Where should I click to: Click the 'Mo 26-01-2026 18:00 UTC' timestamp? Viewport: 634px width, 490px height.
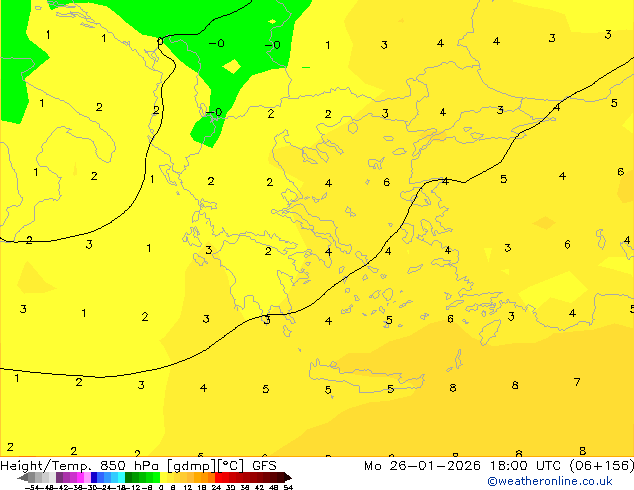point(463,466)
